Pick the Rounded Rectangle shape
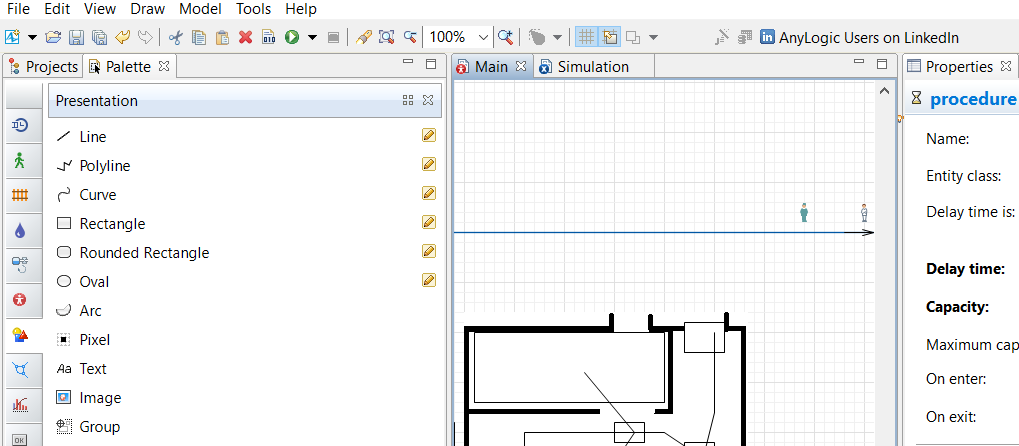This screenshot has height=446, width=1019. pyautogui.click(x=144, y=253)
